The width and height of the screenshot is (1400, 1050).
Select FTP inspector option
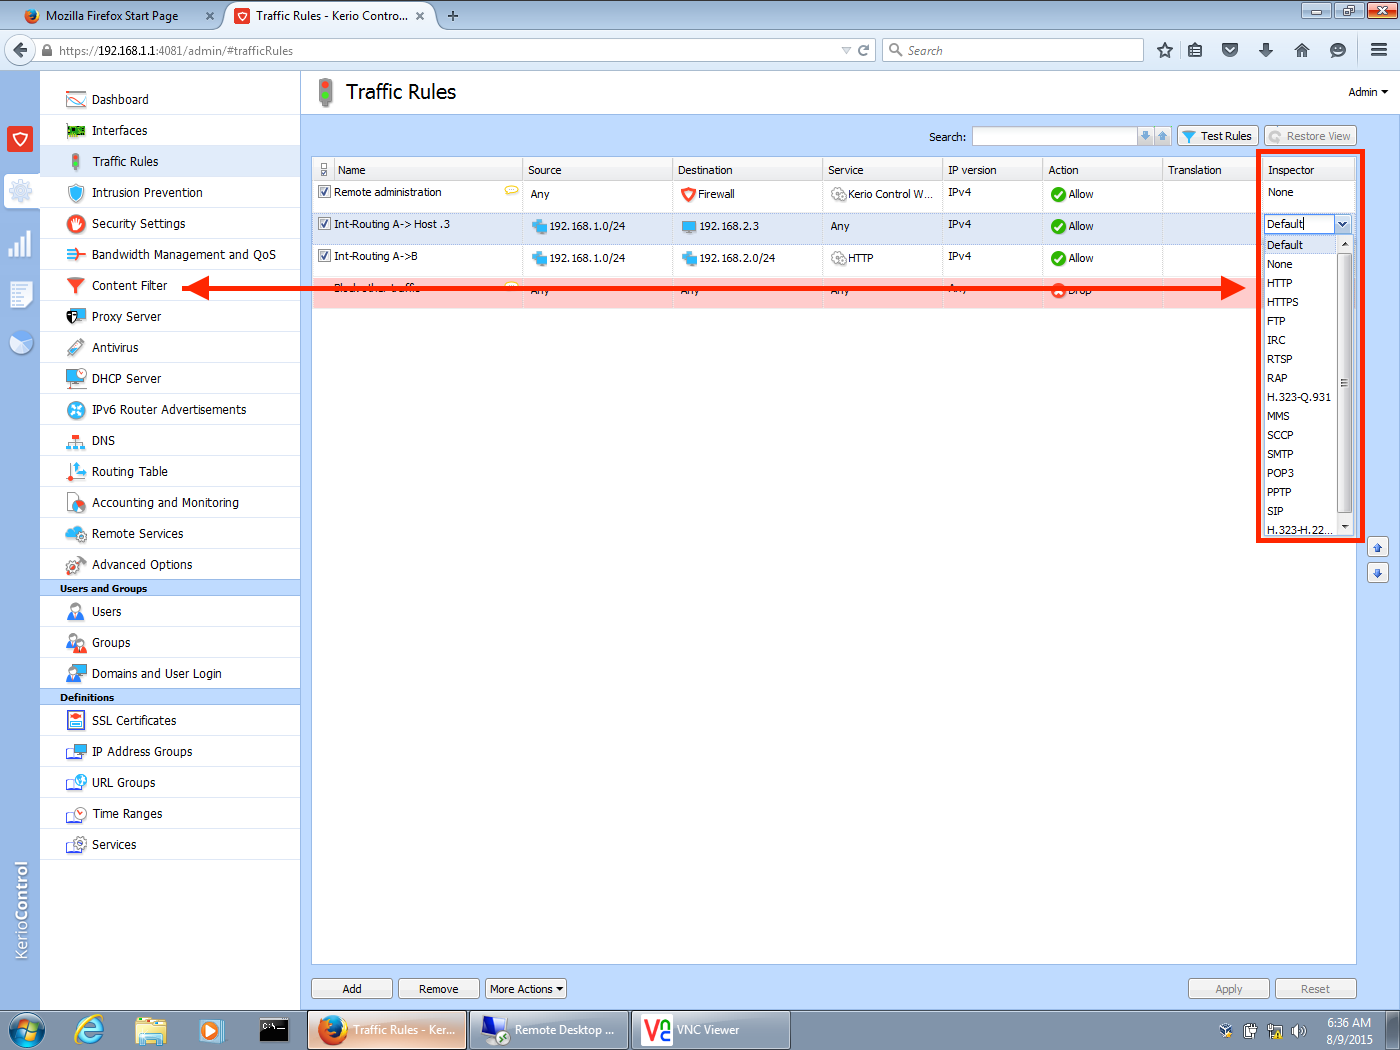(x=1300, y=321)
